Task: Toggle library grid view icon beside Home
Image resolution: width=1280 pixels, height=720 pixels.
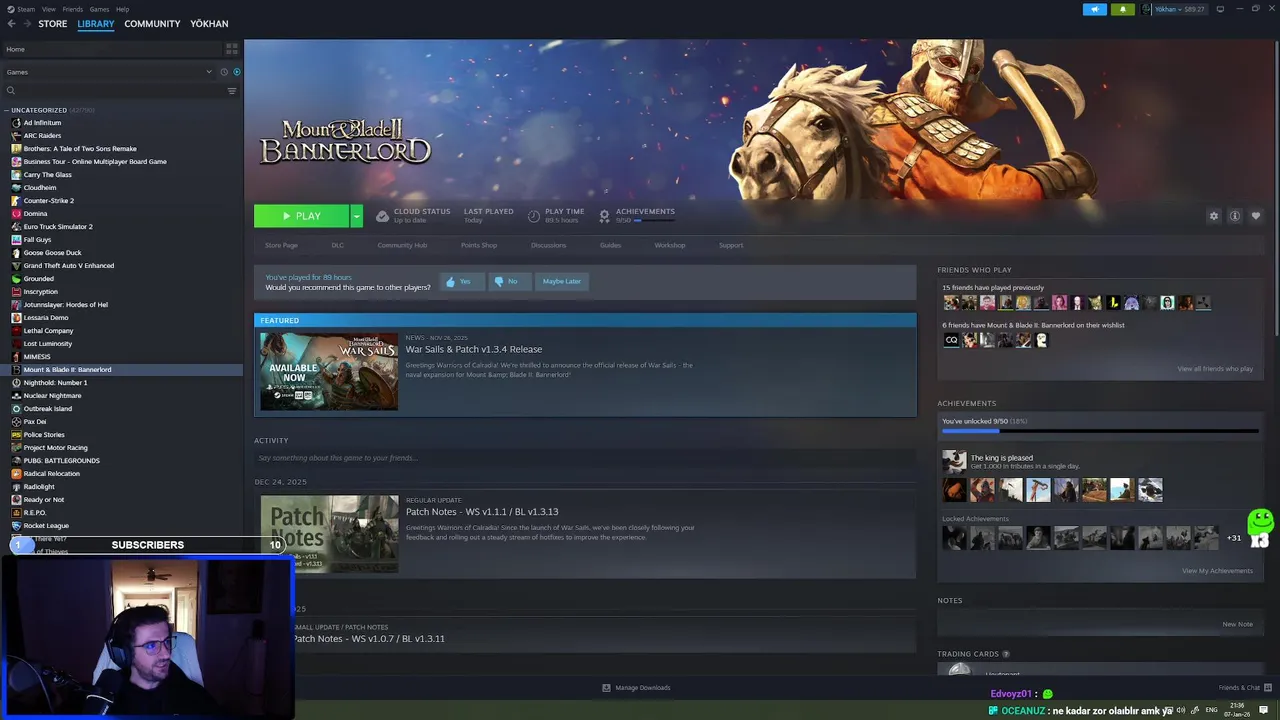Action: tap(232, 48)
